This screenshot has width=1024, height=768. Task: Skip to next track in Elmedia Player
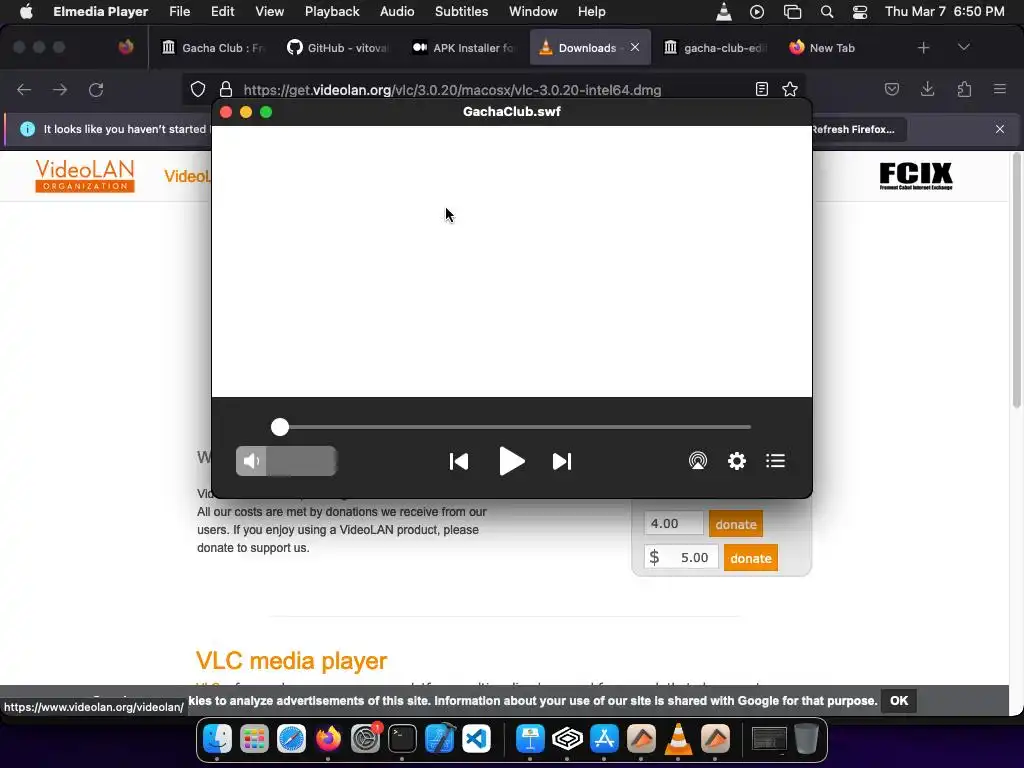[x=562, y=462]
